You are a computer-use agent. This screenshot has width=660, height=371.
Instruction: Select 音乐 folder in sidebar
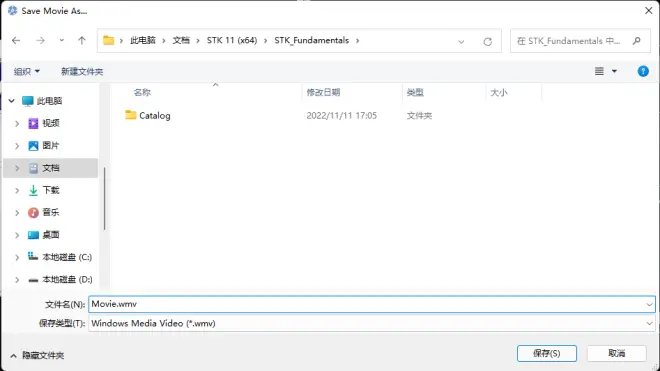tap(44, 213)
